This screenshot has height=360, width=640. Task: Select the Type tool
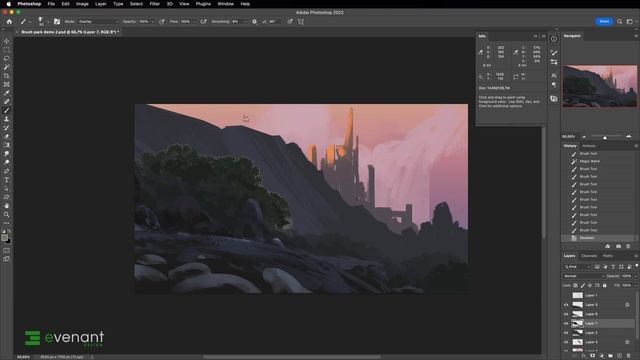pyautogui.click(x=7, y=180)
